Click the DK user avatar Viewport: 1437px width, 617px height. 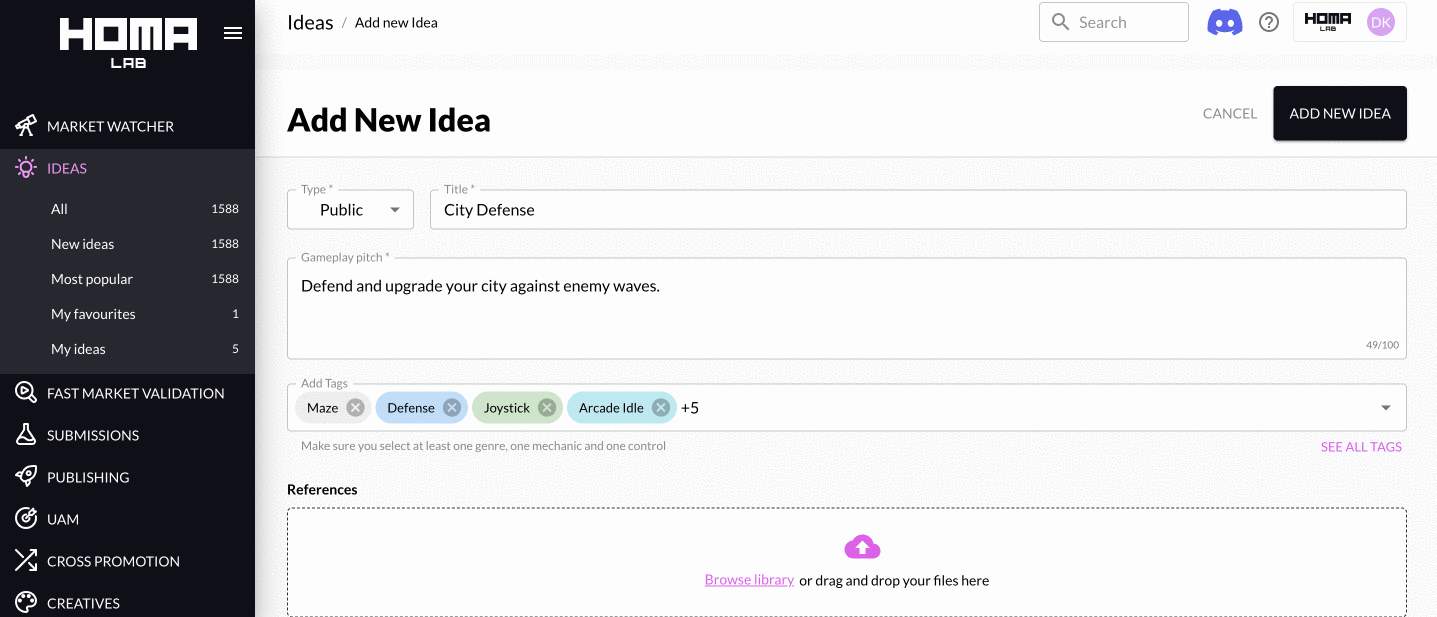coord(1381,22)
